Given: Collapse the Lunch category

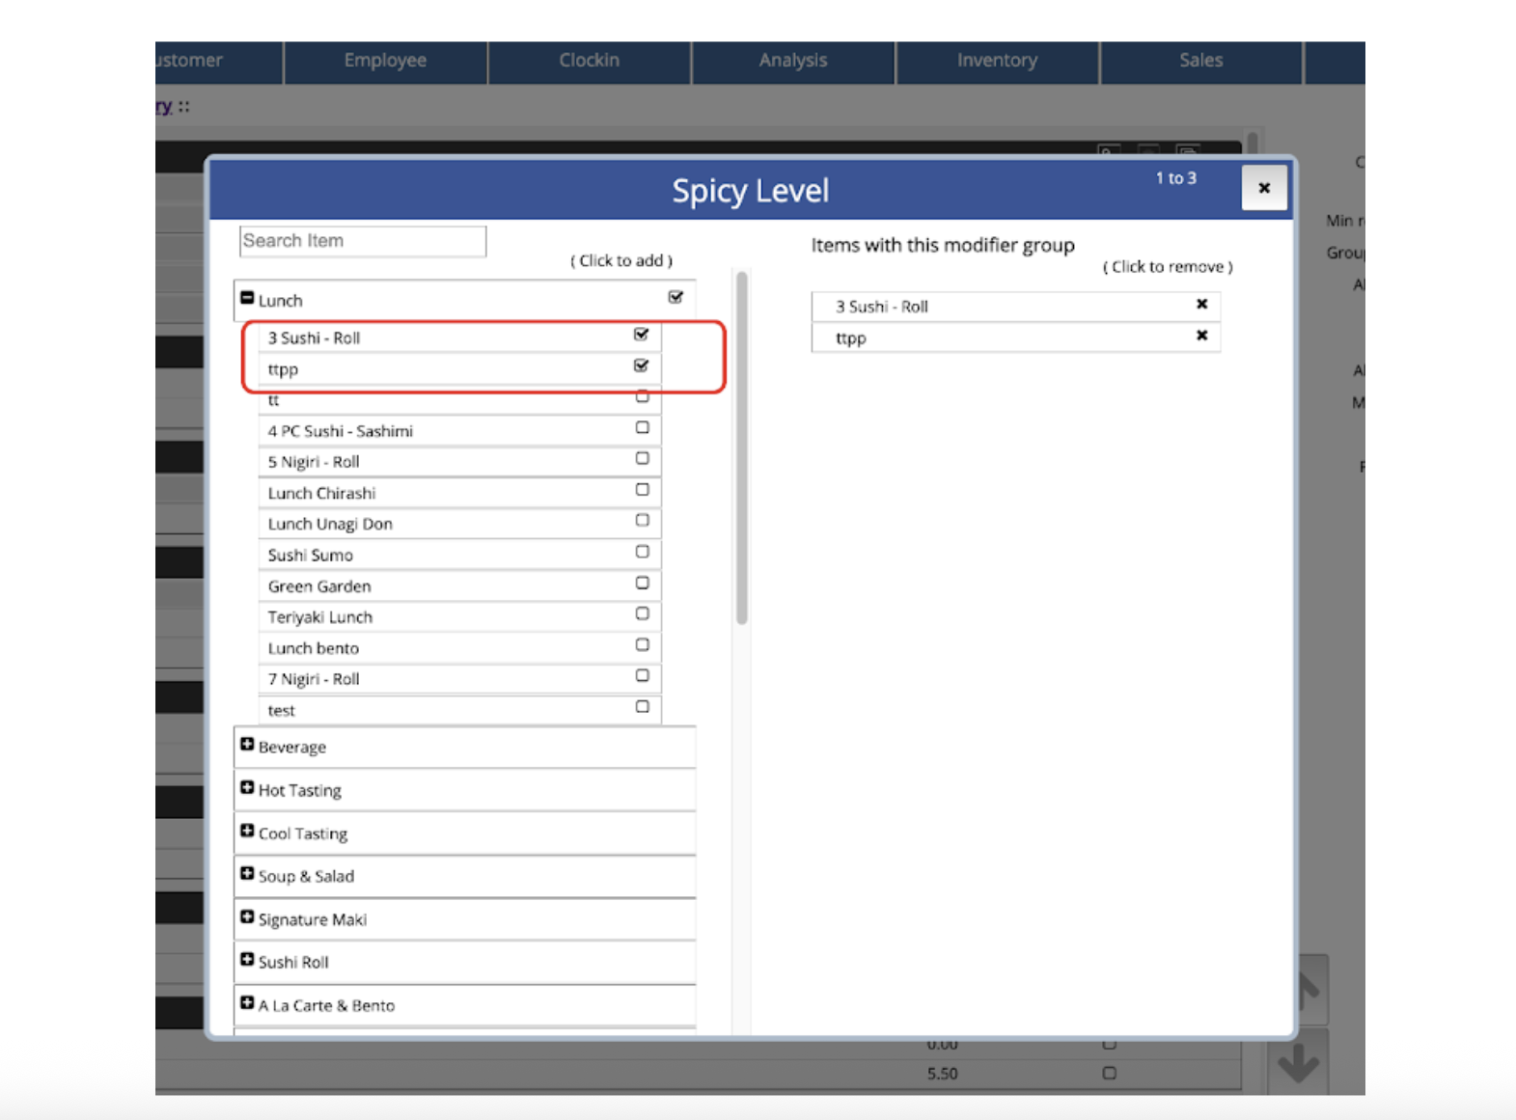Looking at the screenshot, I should (247, 298).
